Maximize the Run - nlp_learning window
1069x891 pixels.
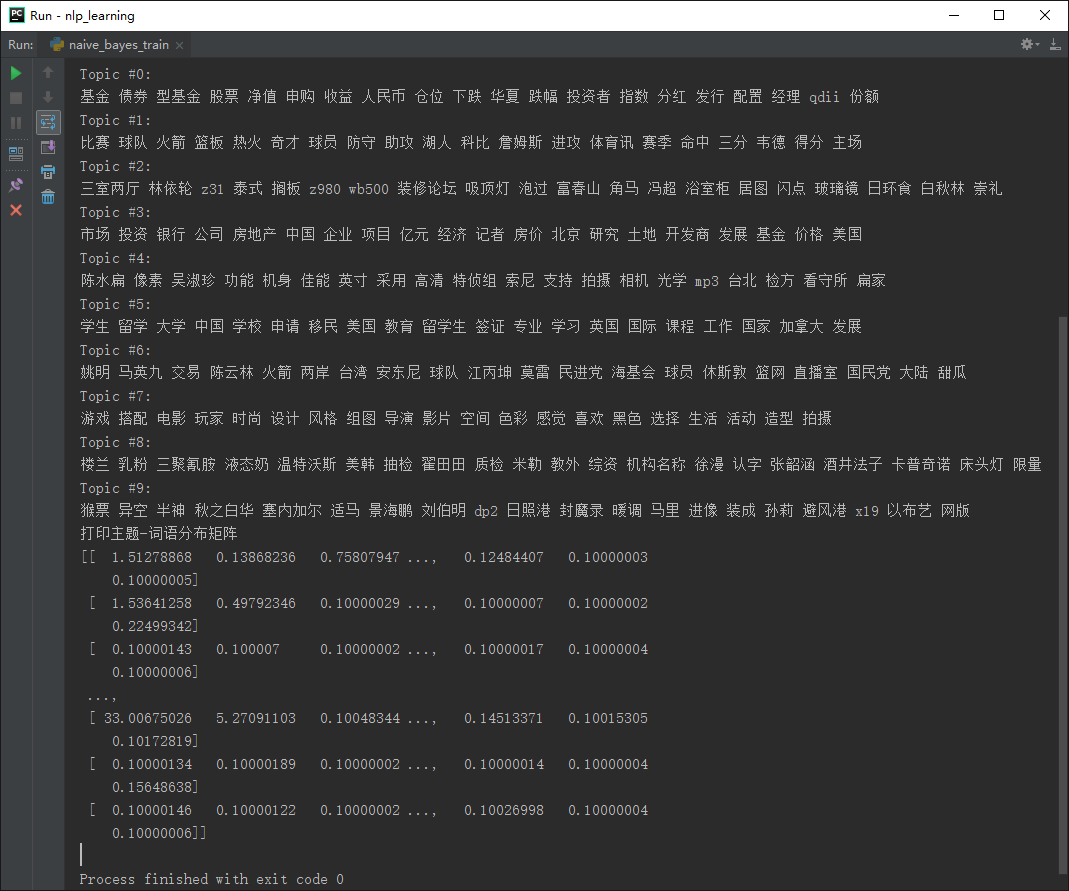coord(999,15)
